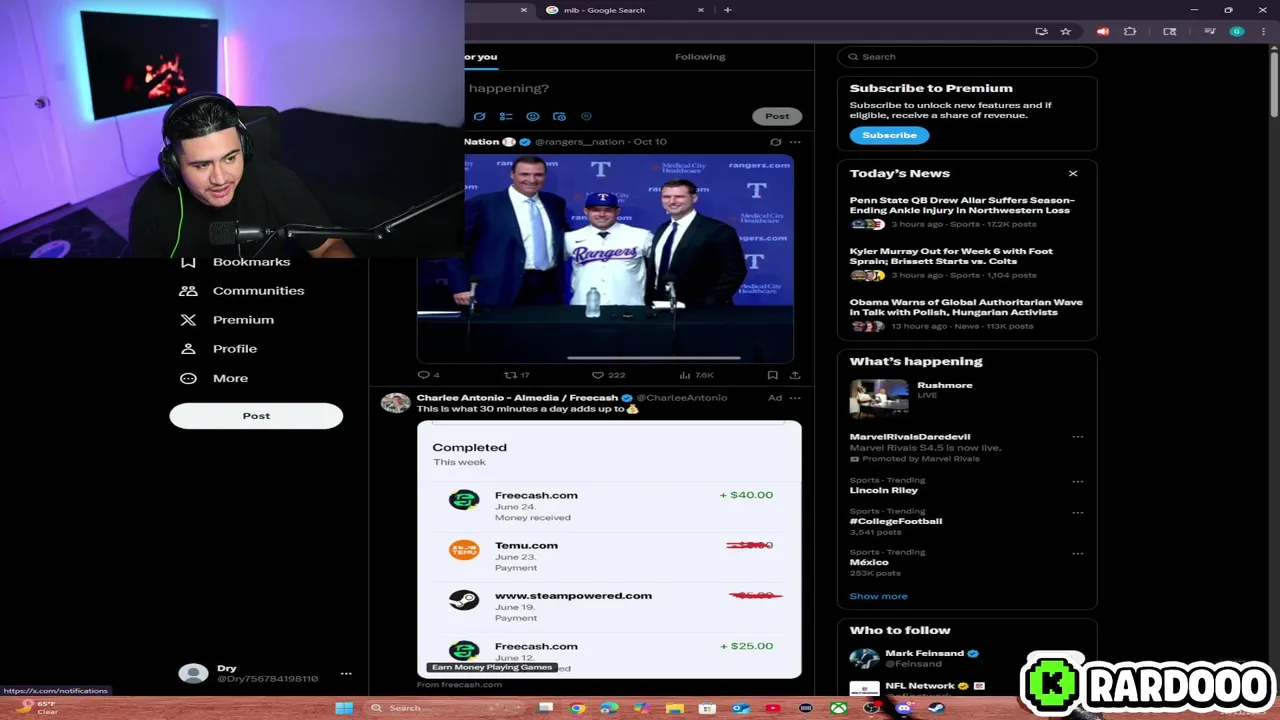
Task: Open Discord from the taskbar
Action: tap(904, 708)
